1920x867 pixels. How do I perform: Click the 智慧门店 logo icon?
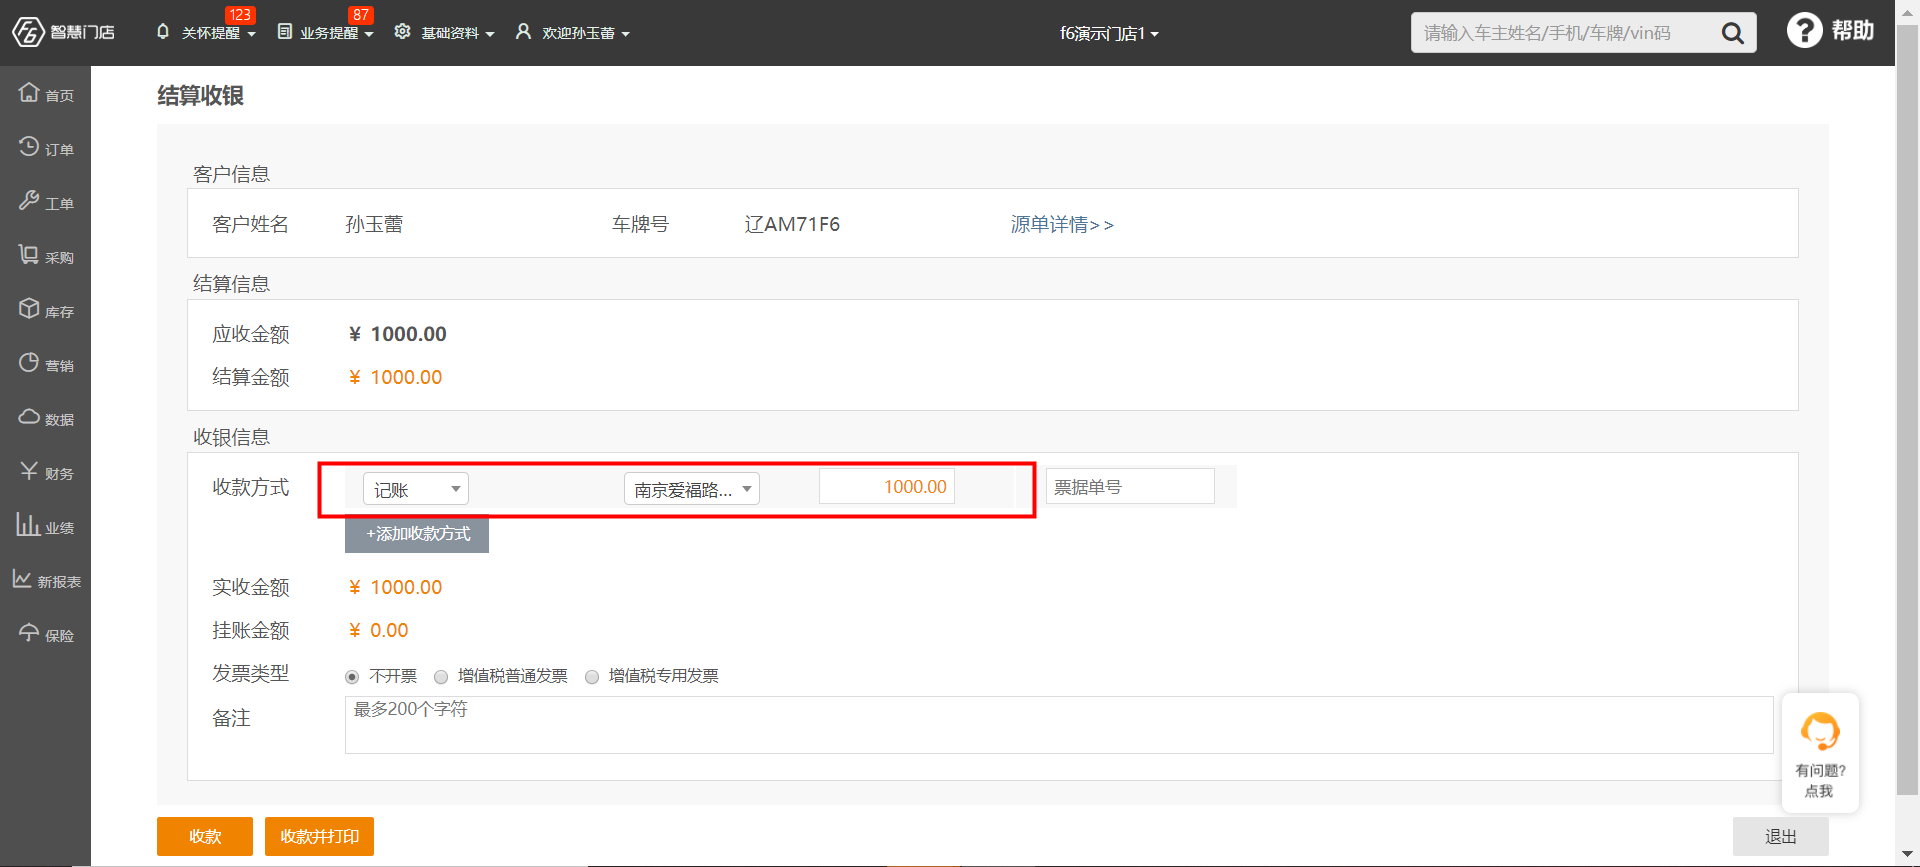tap(28, 32)
